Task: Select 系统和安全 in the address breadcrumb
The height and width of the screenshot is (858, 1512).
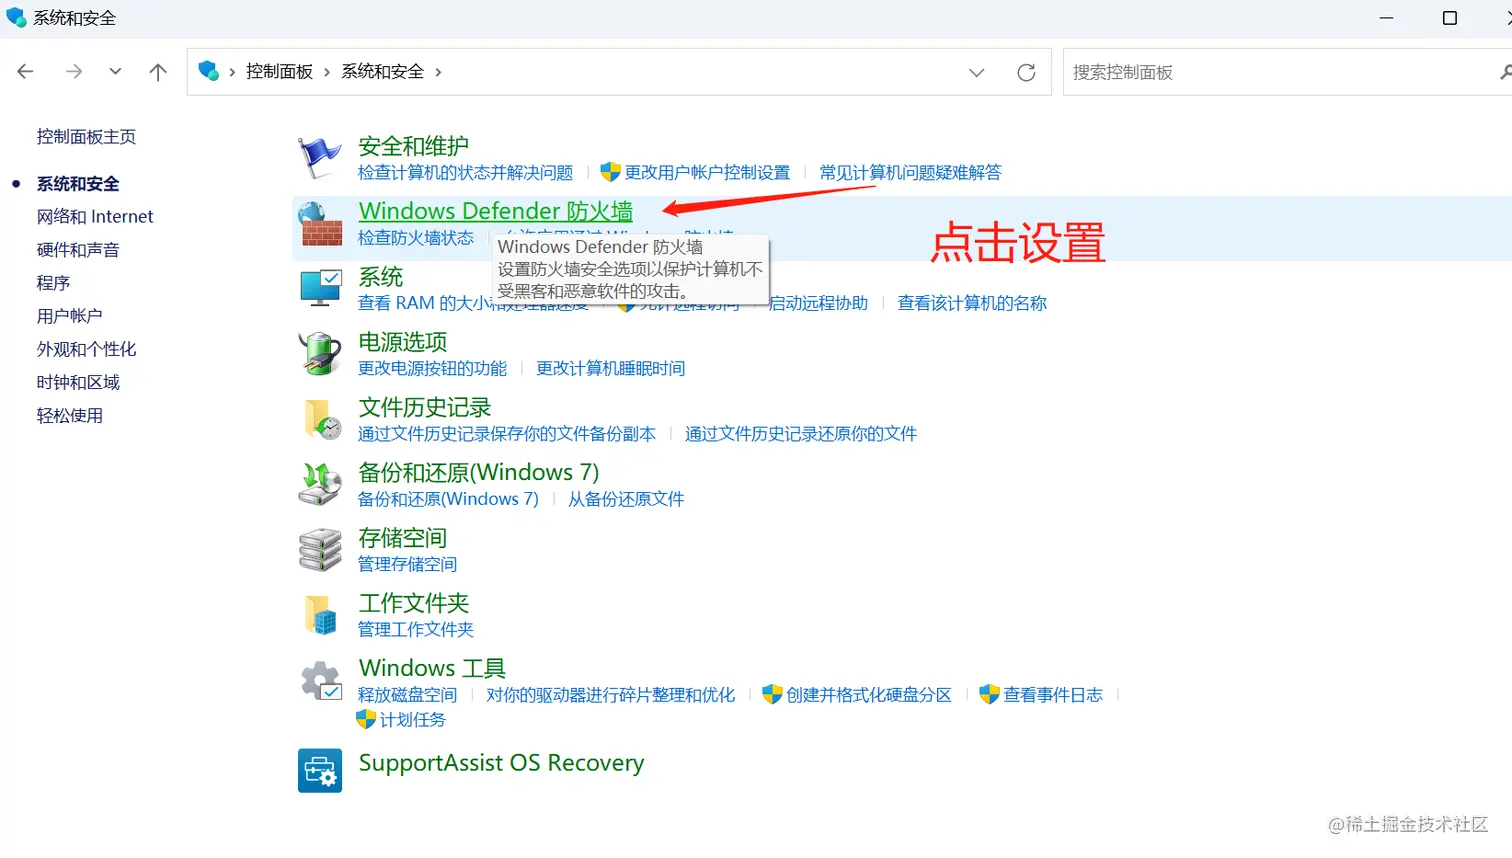Action: click(x=382, y=71)
